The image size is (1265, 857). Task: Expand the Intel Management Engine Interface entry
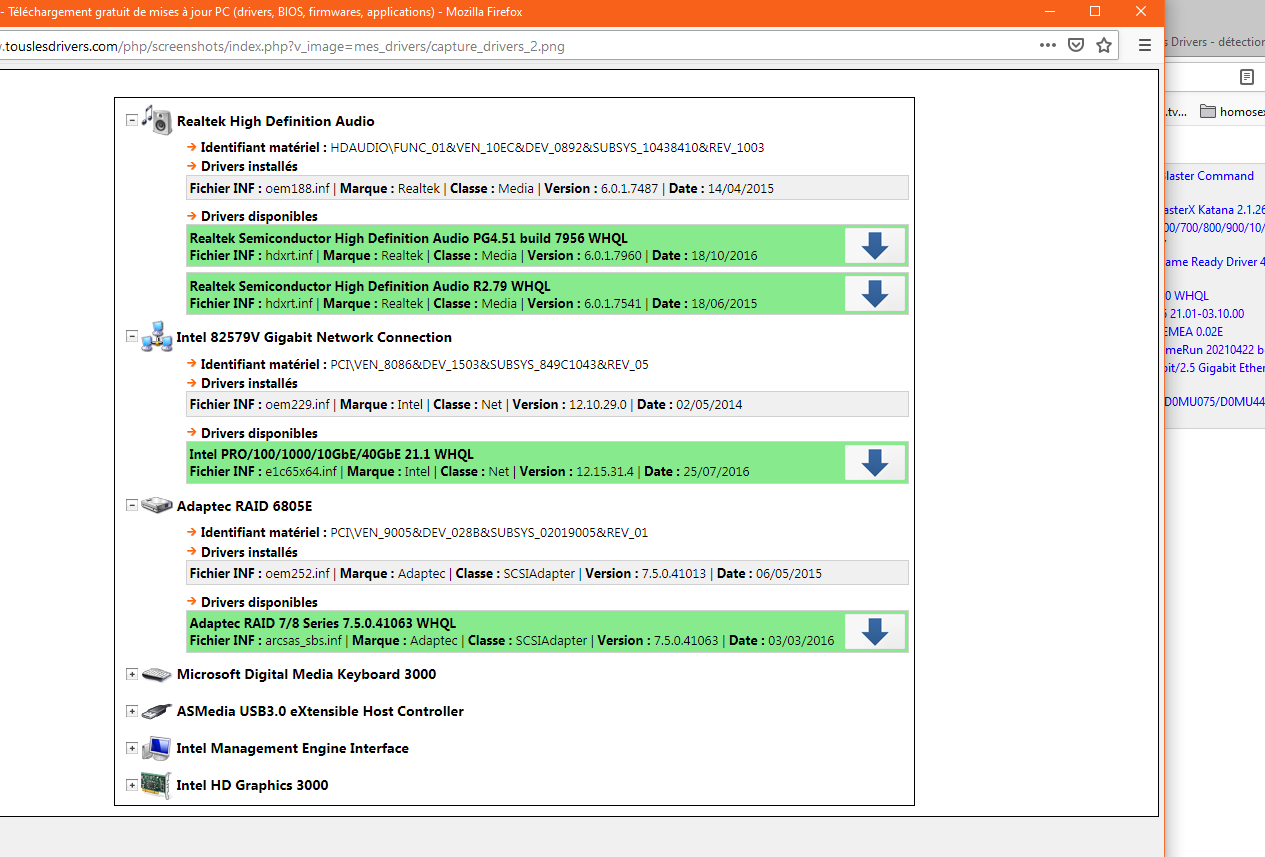click(131, 748)
